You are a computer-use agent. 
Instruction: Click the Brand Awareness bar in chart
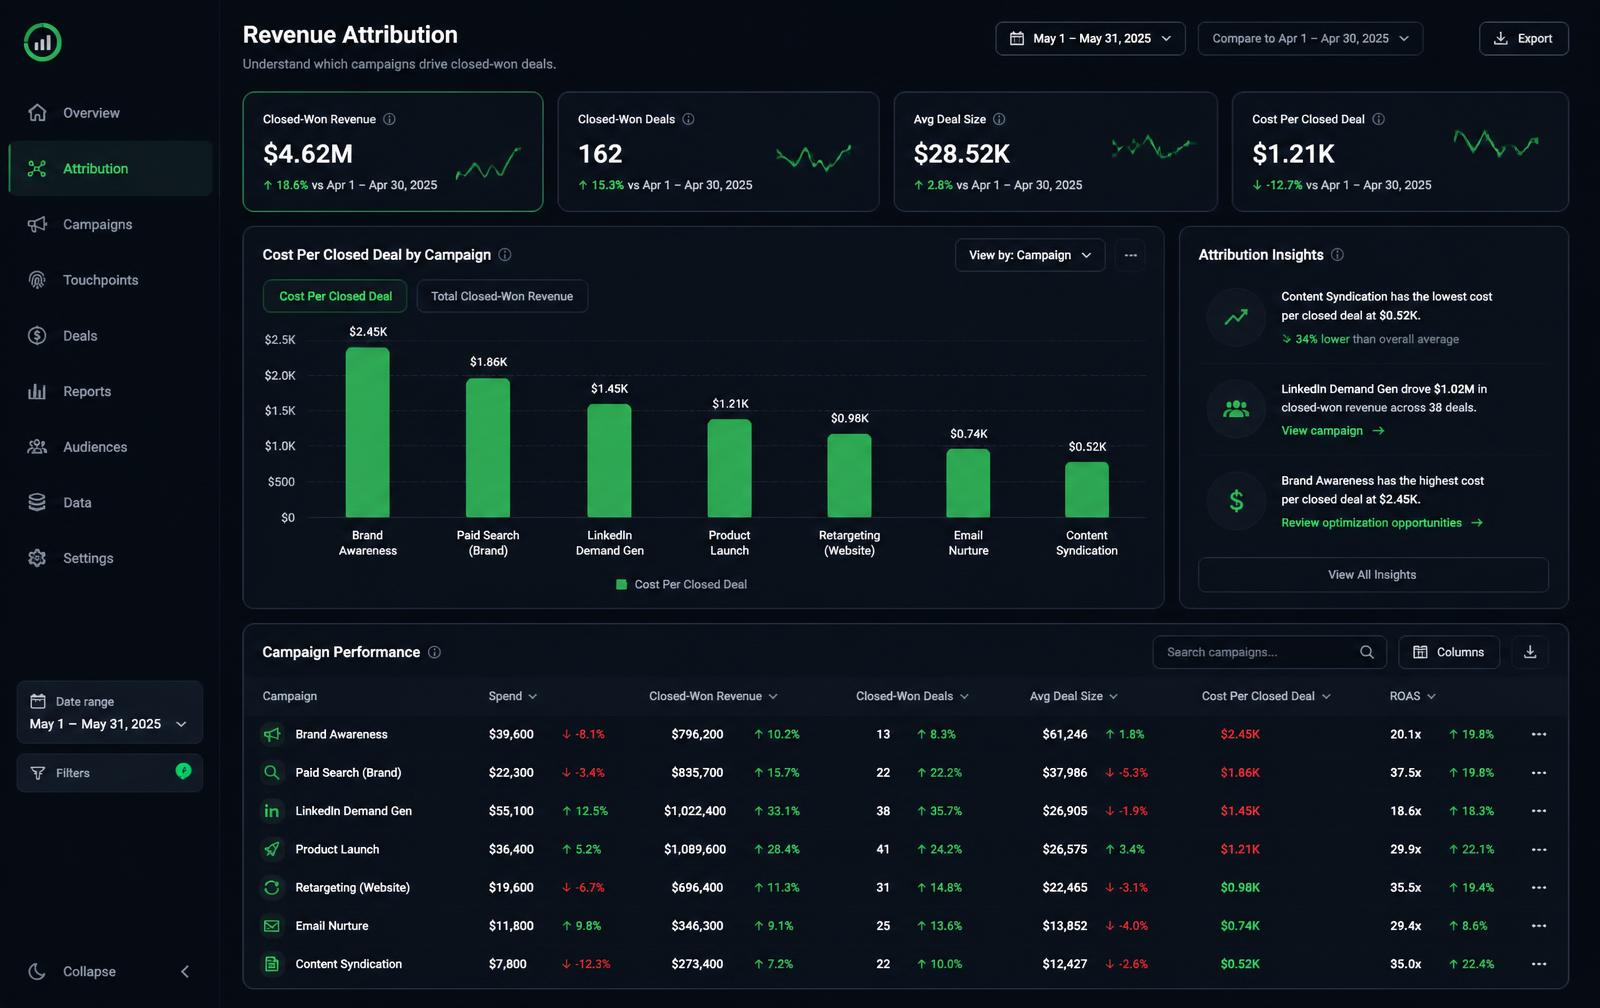tap(367, 432)
